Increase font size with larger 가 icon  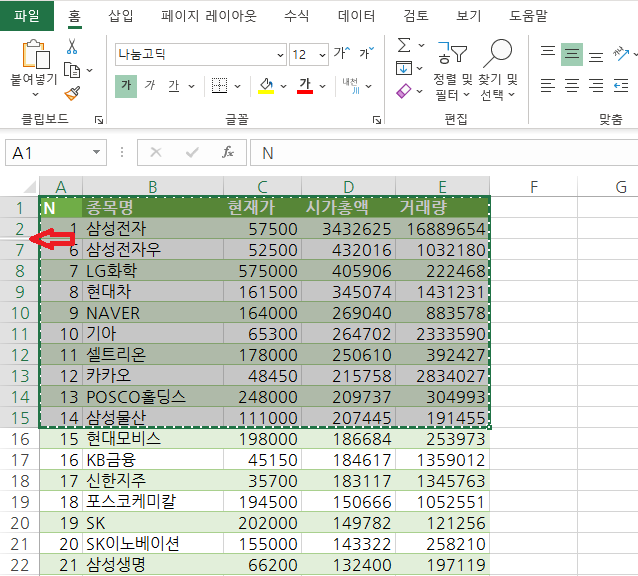click(x=342, y=53)
